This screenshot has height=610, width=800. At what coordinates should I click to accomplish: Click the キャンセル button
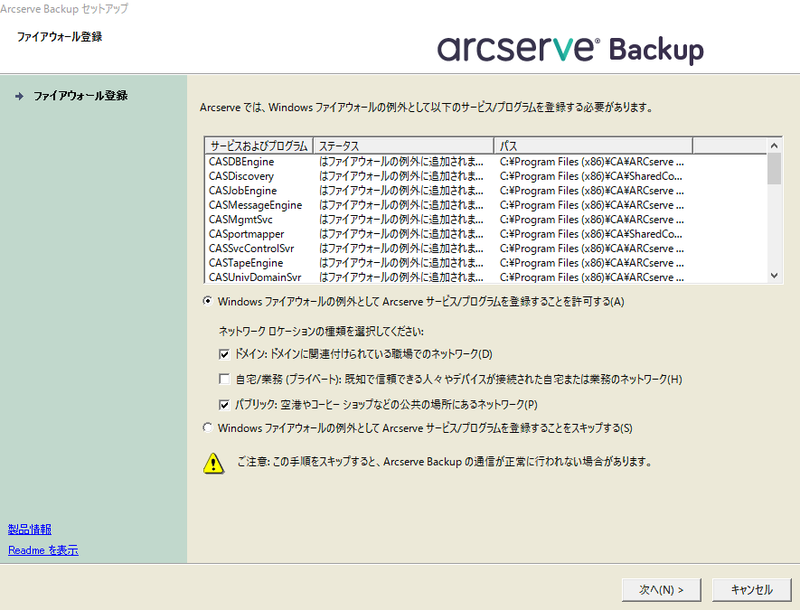coord(748,589)
